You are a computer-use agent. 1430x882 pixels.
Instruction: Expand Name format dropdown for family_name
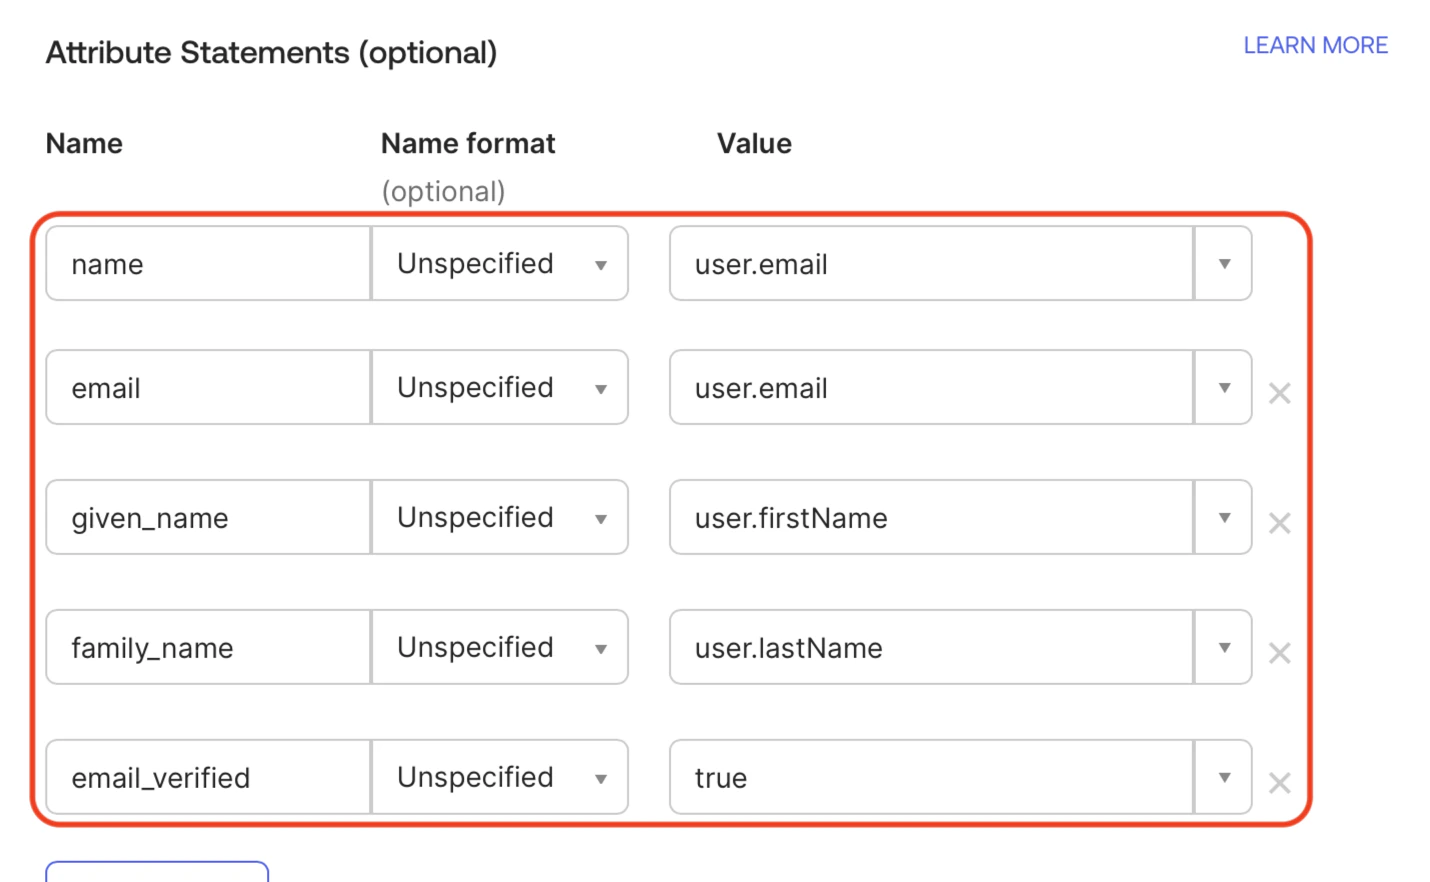[x=500, y=648]
